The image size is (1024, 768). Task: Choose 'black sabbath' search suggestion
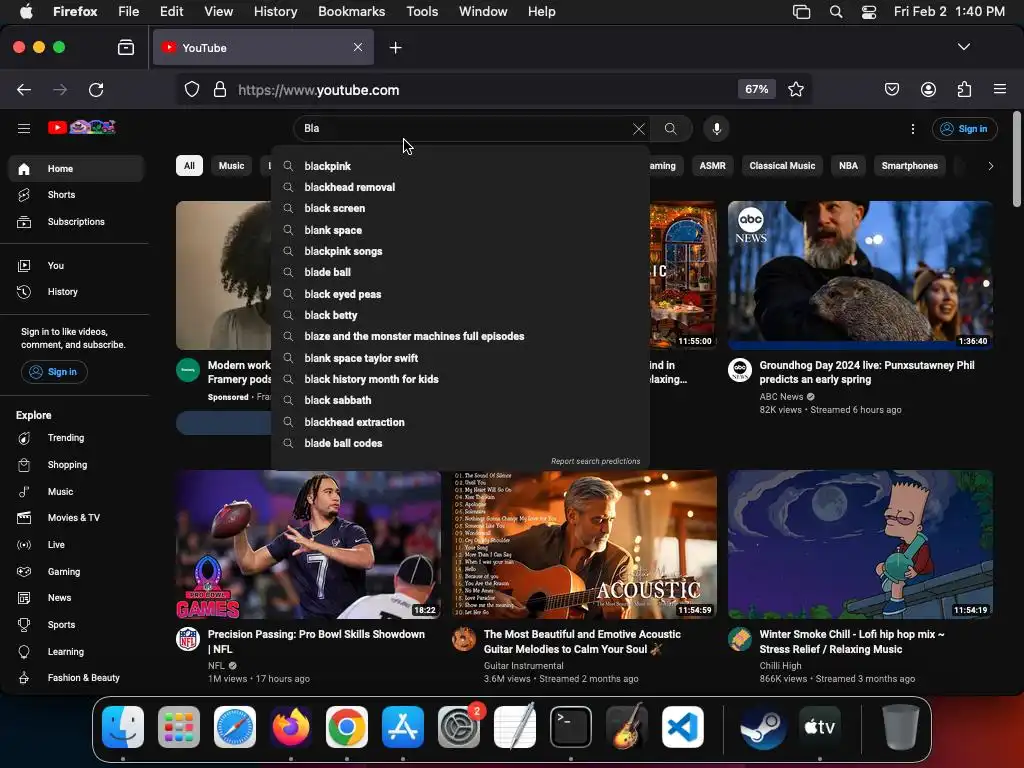point(460,400)
